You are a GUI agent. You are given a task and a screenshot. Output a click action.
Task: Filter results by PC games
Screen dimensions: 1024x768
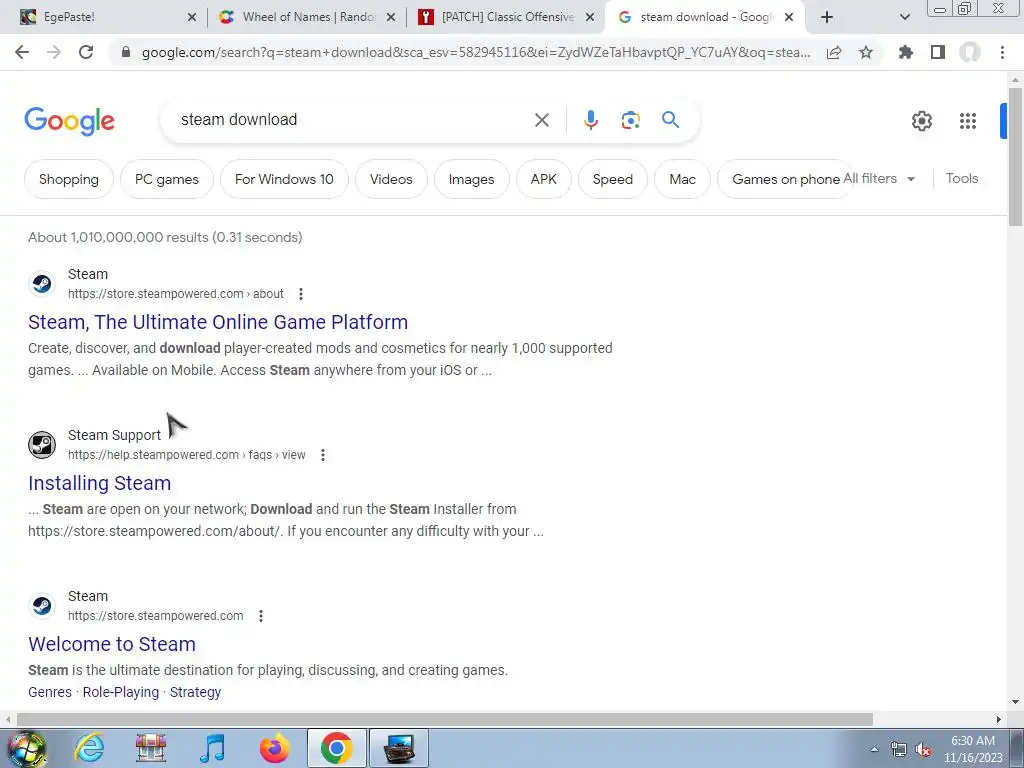click(167, 179)
